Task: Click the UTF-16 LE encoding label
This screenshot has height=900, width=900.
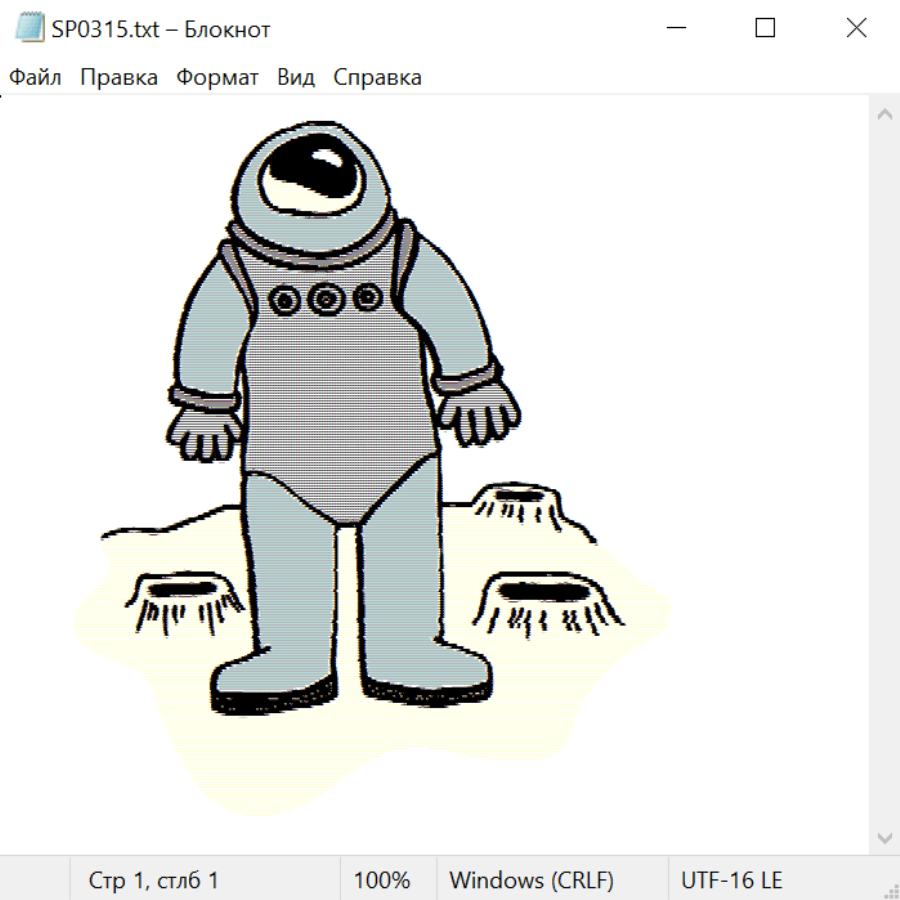Action: [x=731, y=881]
